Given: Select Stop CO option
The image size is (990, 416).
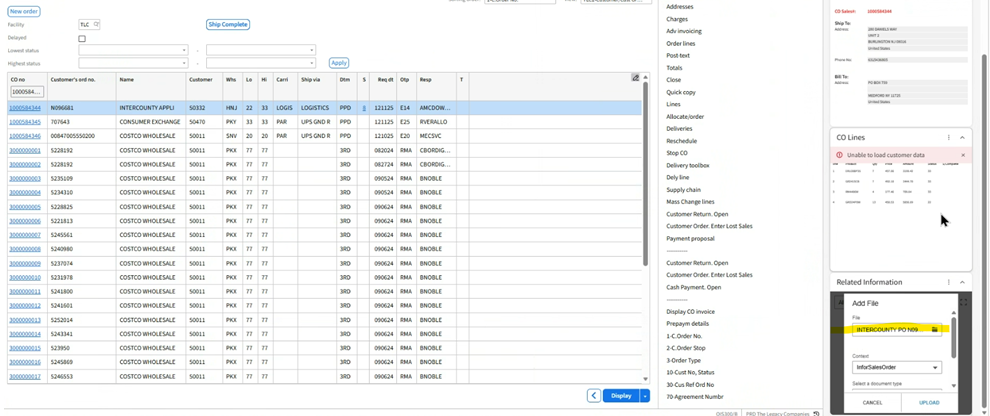Looking at the screenshot, I should point(677,153).
